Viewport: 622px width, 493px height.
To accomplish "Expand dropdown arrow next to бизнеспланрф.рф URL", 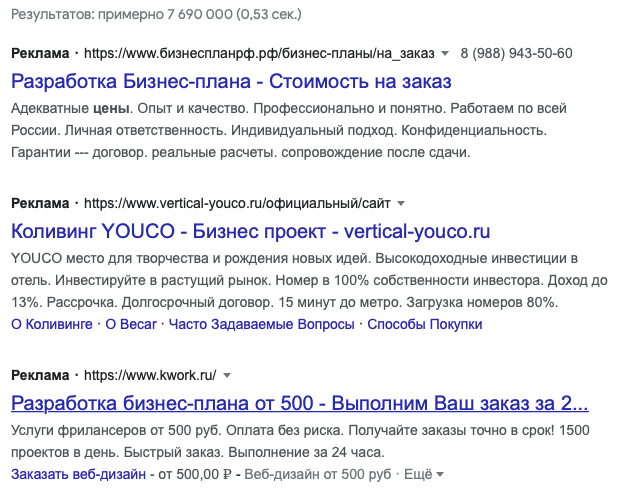I will coord(445,53).
